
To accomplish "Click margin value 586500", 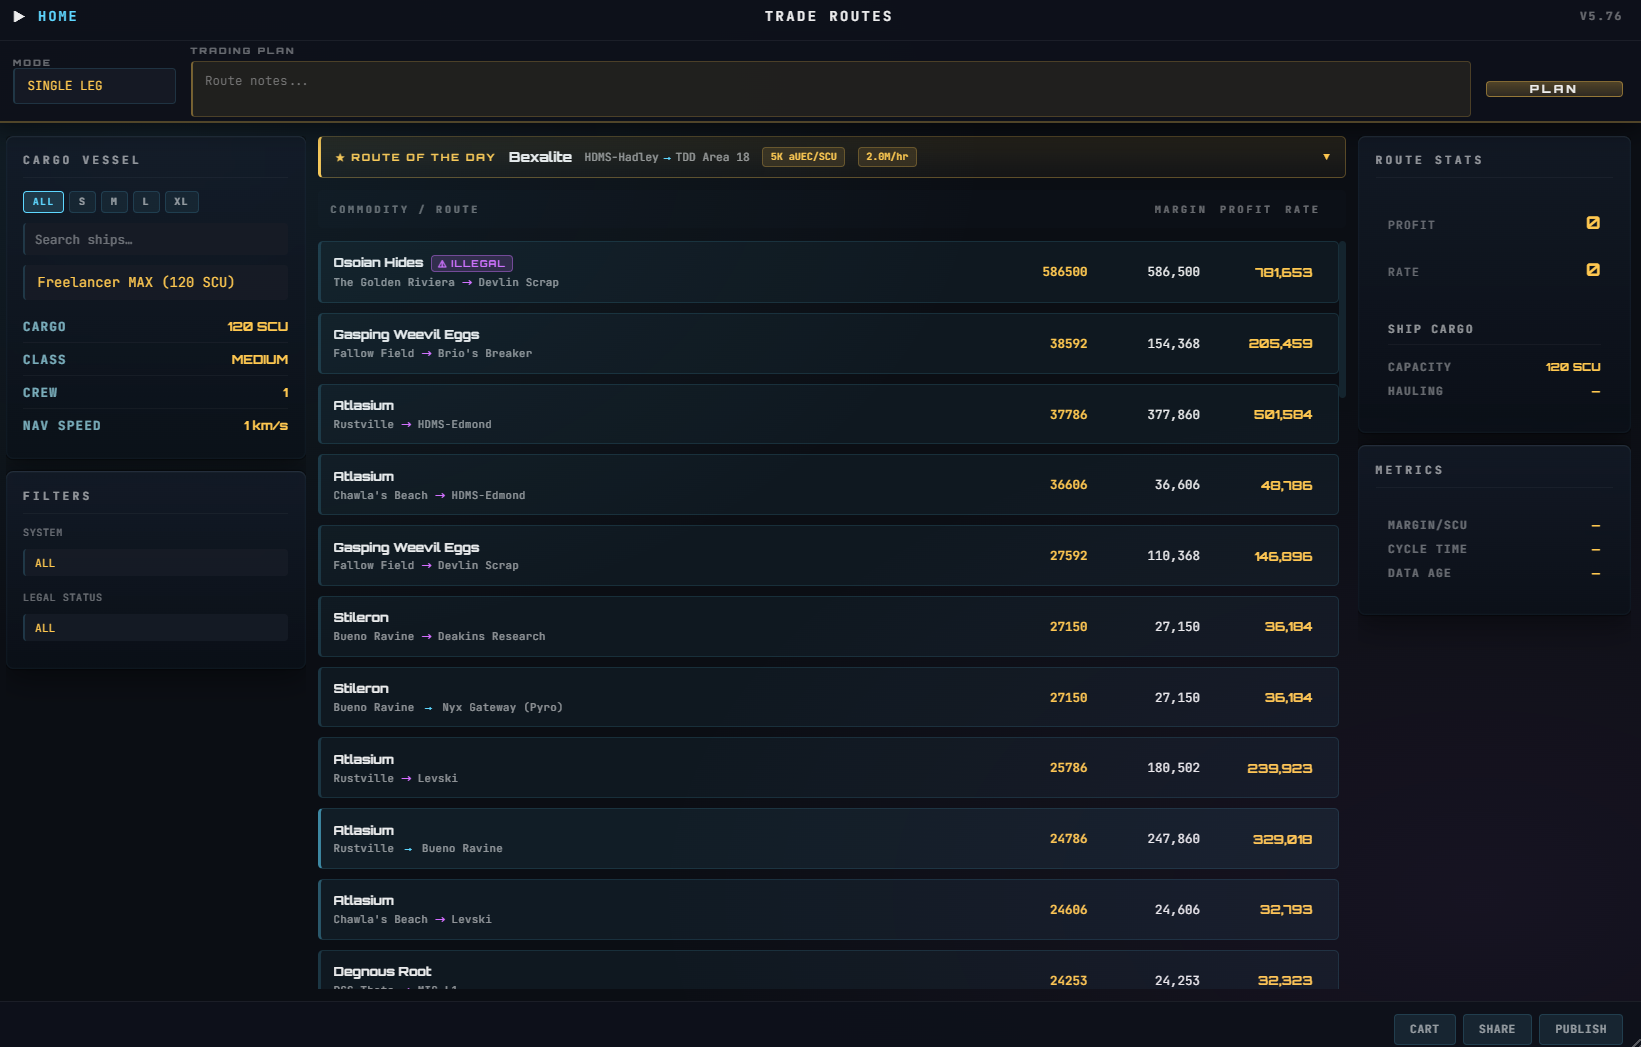I will 1064,272.
